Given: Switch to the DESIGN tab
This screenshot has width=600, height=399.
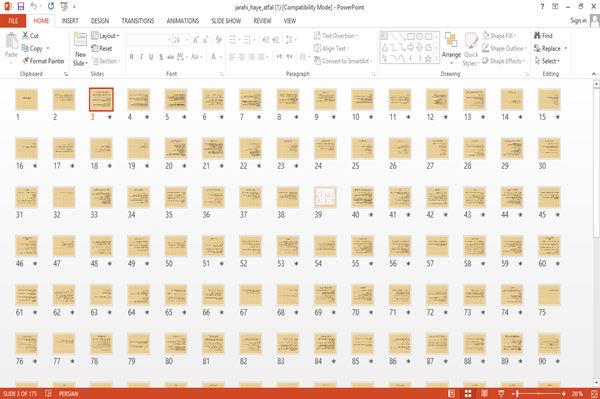Looking at the screenshot, I should click(100, 21).
